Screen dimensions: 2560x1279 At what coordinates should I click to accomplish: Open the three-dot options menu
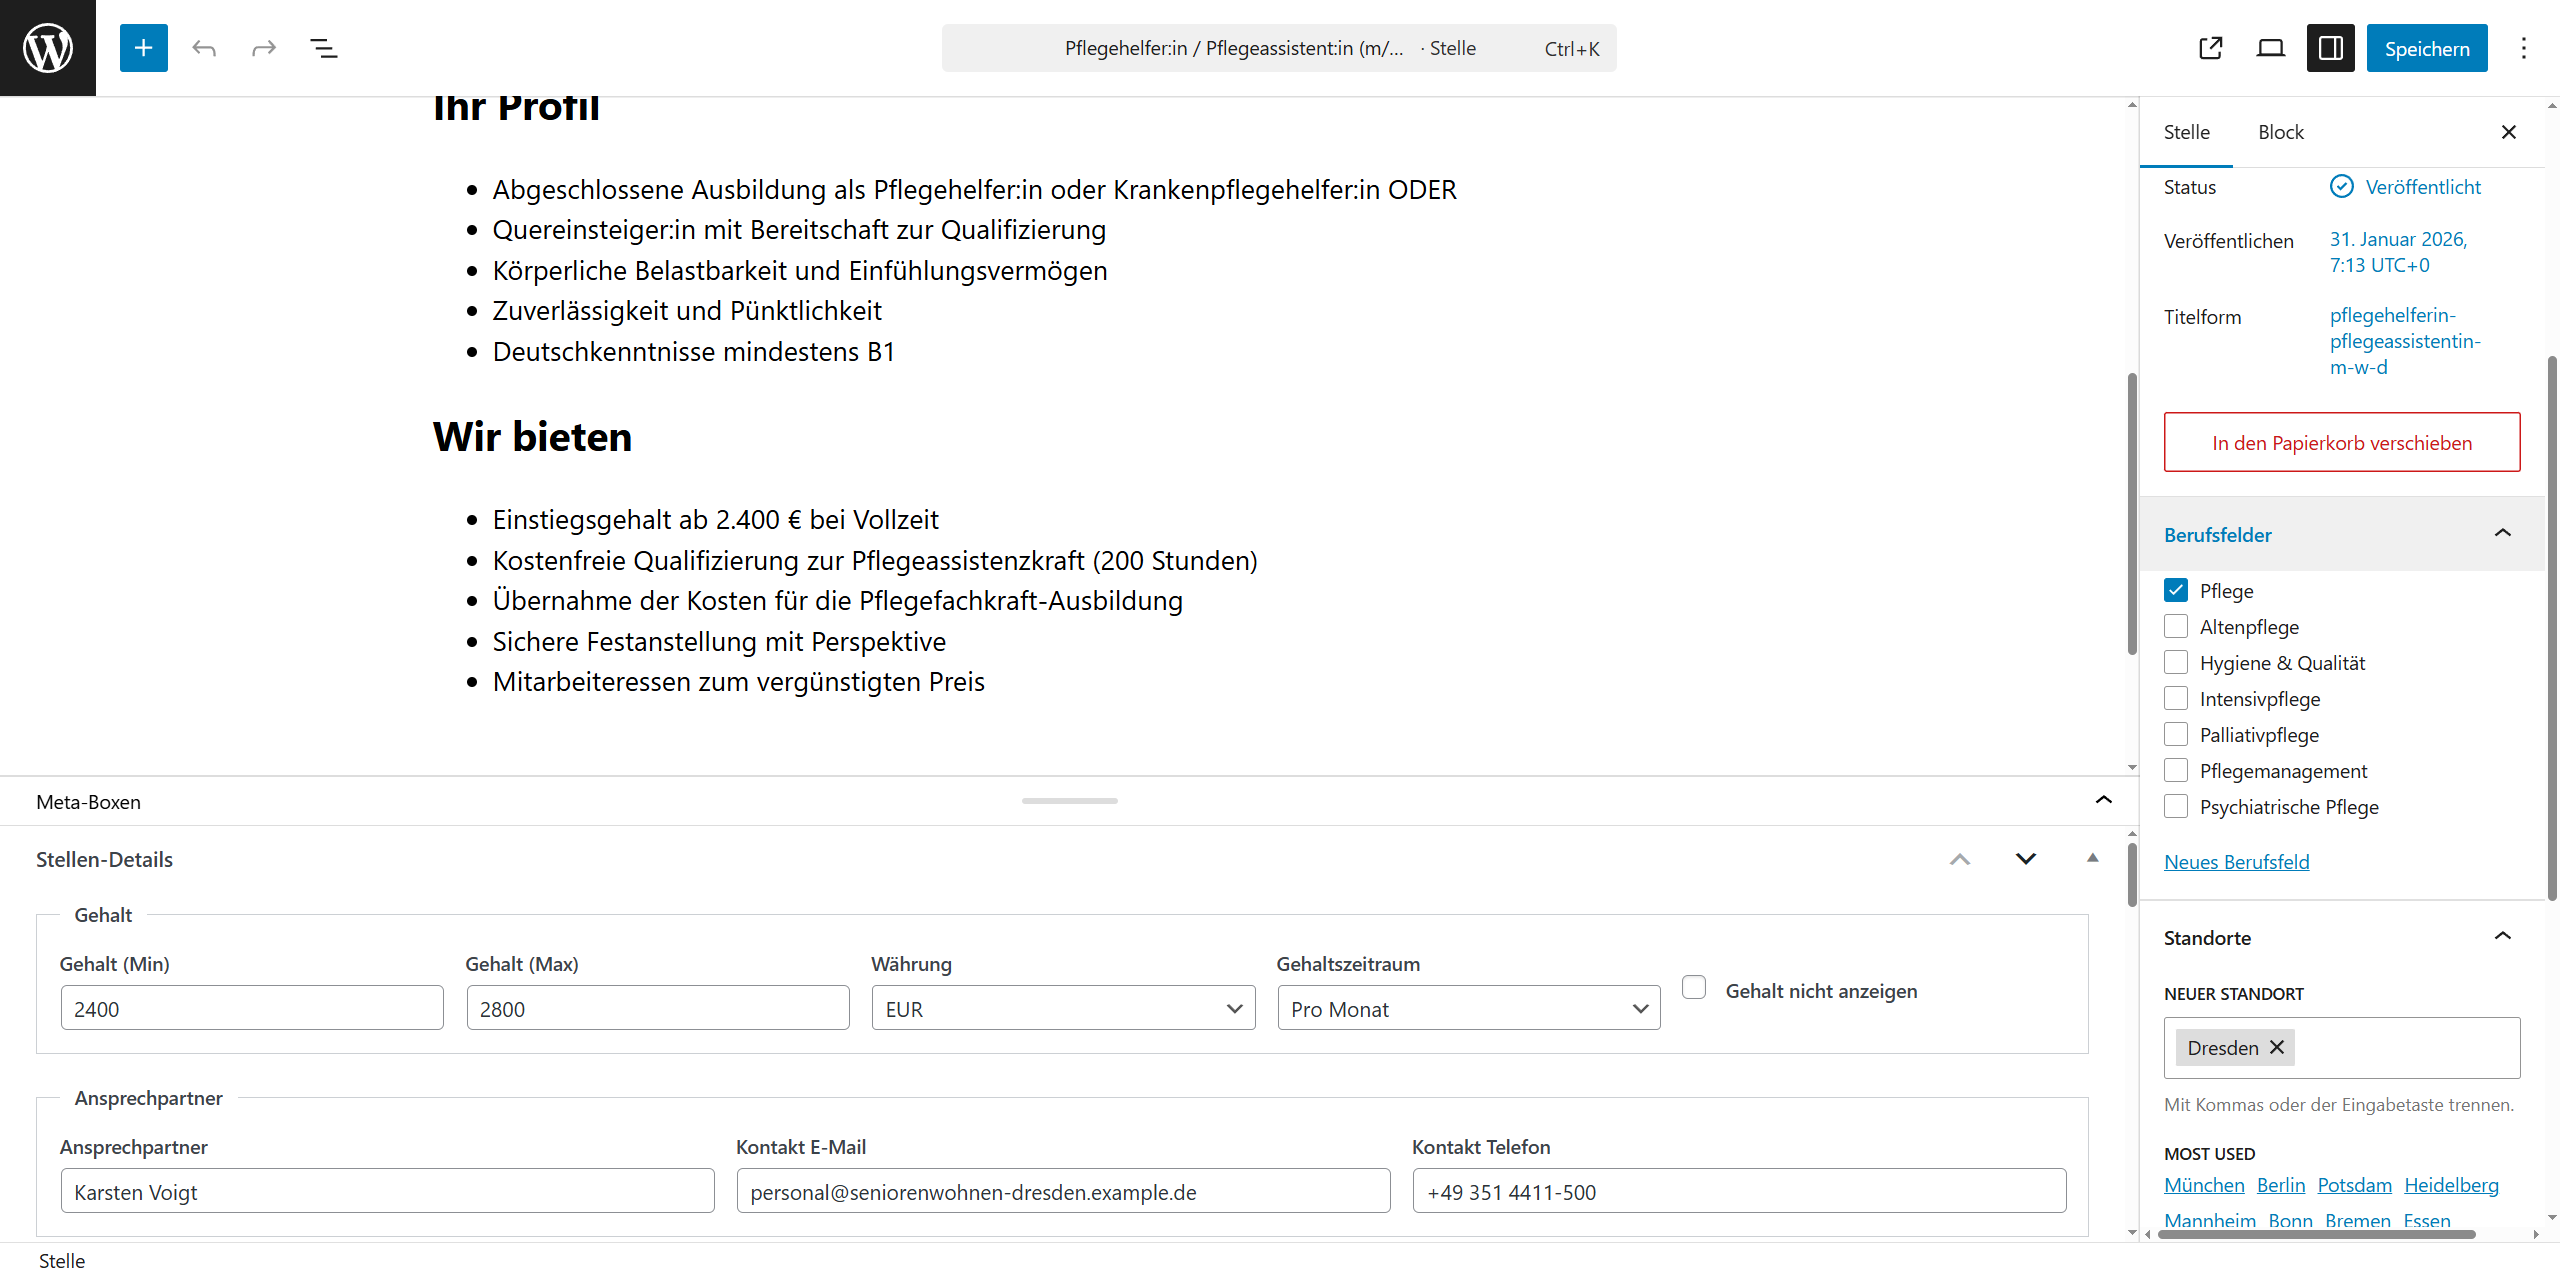pyautogui.click(x=2524, y=47)
